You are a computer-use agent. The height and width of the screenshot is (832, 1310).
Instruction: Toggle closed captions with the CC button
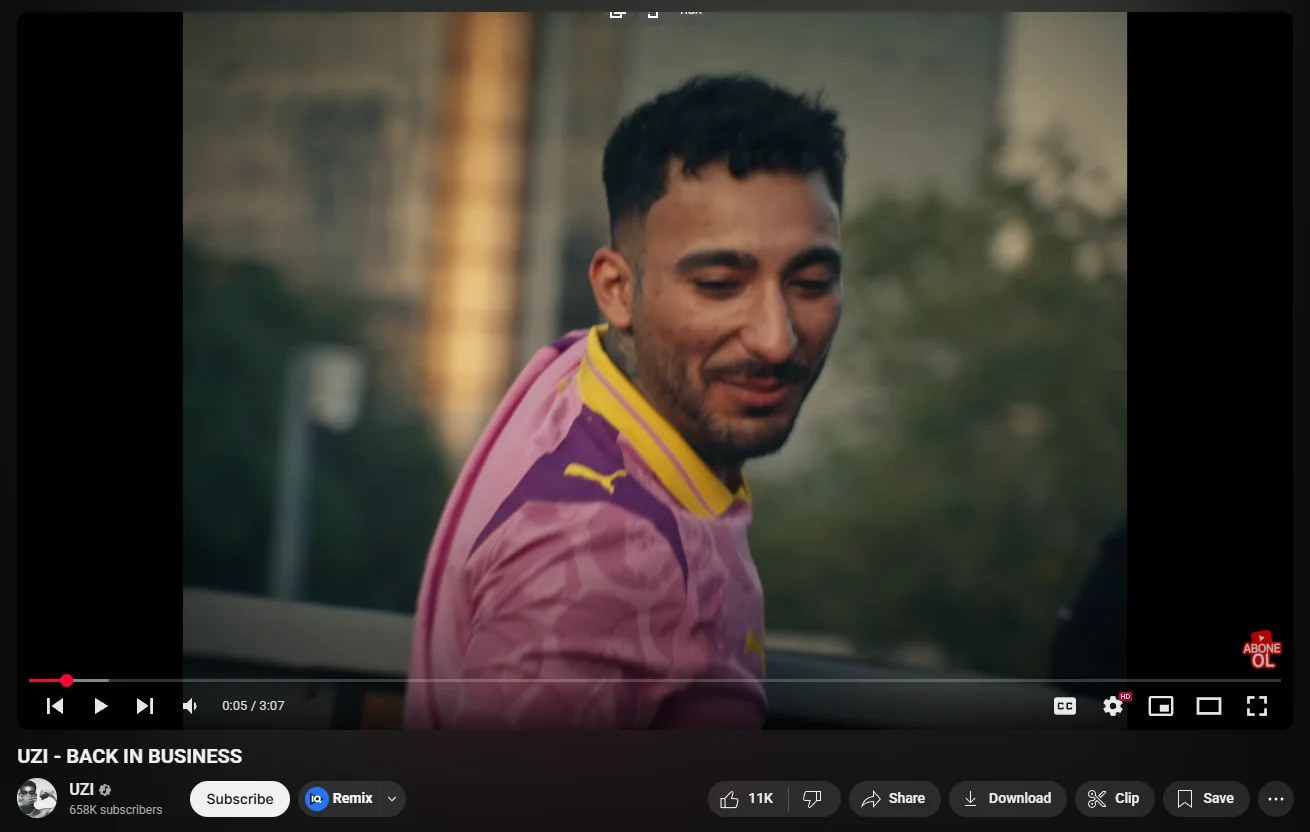1065,706
